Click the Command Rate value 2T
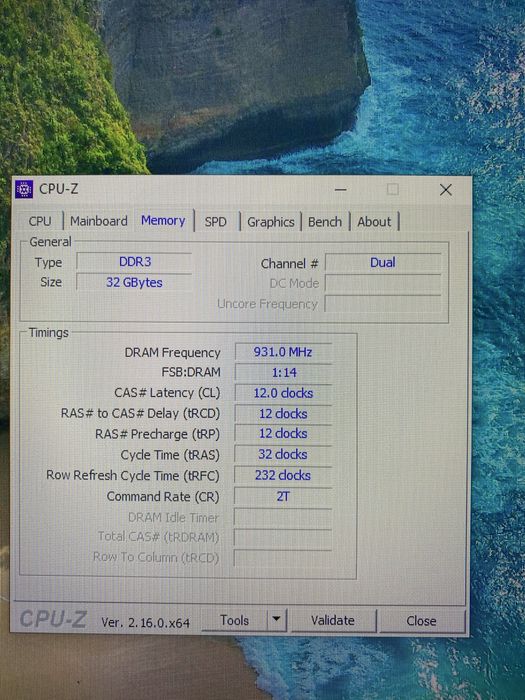525x700 pixels. [283, 496]
